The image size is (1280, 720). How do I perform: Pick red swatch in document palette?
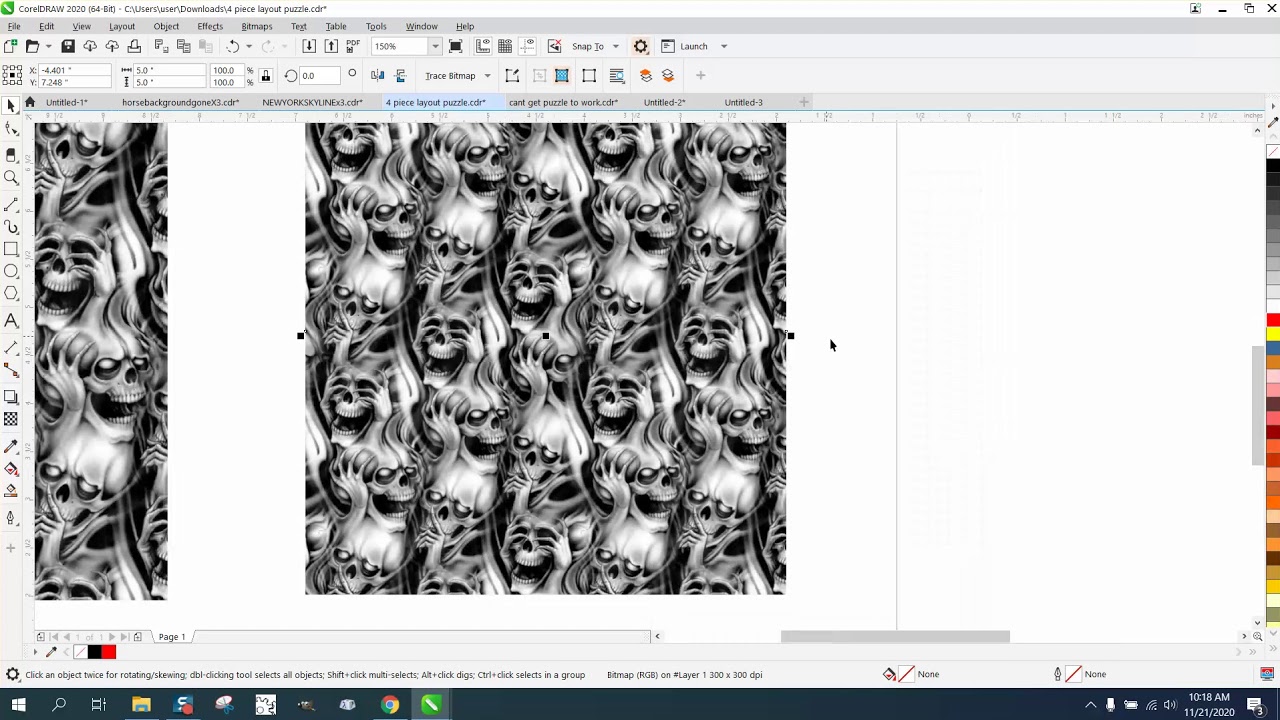point(109,652)
